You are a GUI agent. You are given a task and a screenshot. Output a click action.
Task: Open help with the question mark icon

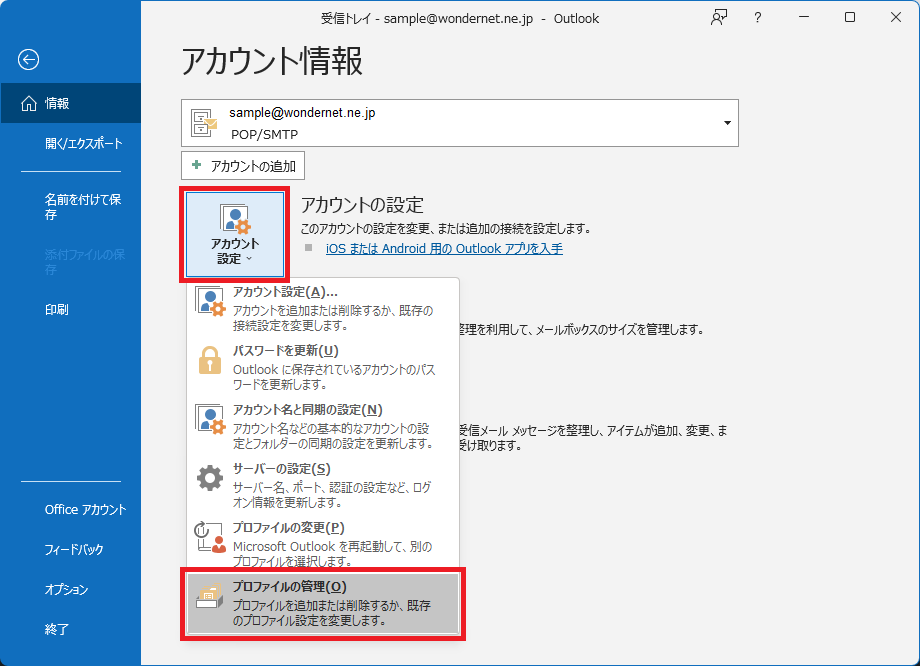point(757,18)
